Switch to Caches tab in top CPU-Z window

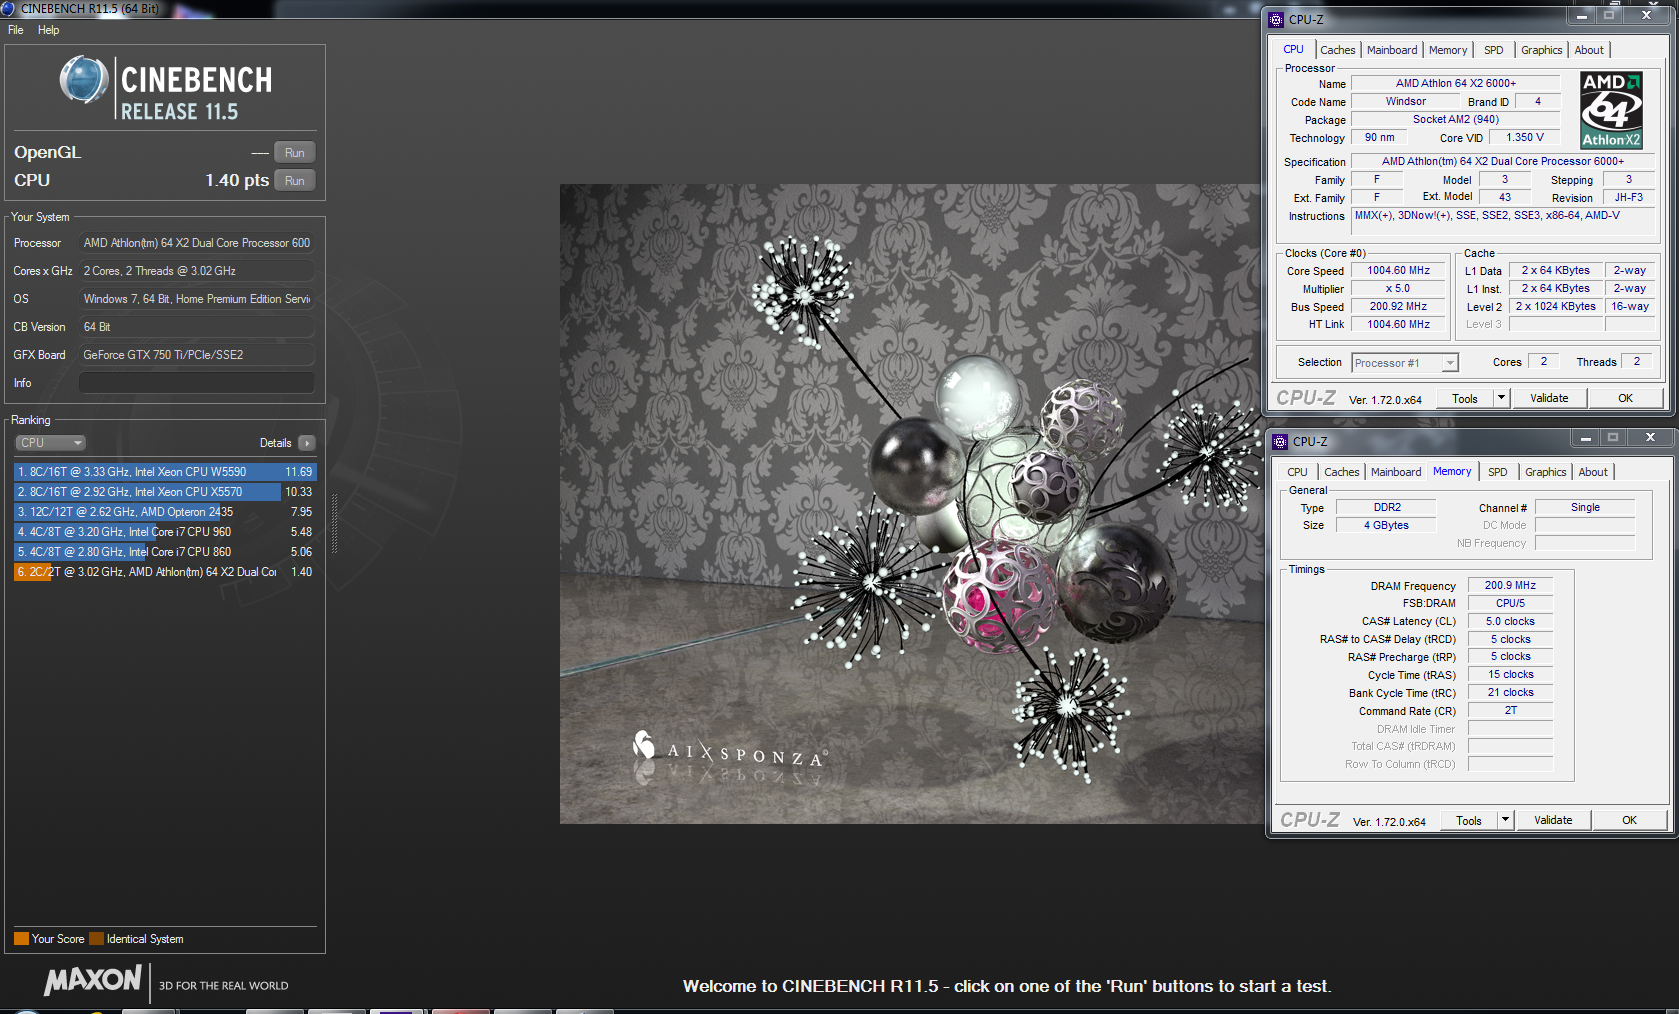(x=1337, y=50)
